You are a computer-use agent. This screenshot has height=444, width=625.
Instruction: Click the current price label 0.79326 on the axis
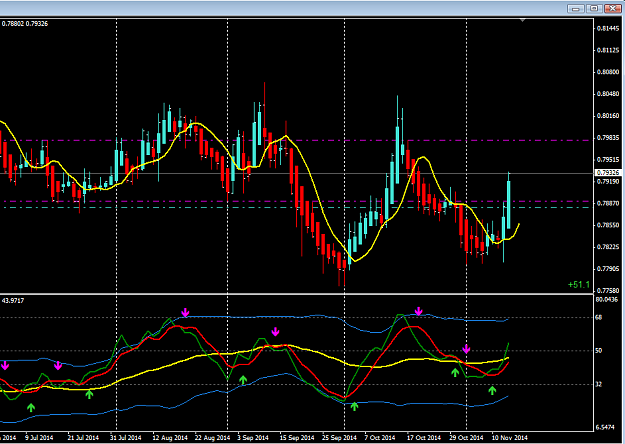point(608,173)
